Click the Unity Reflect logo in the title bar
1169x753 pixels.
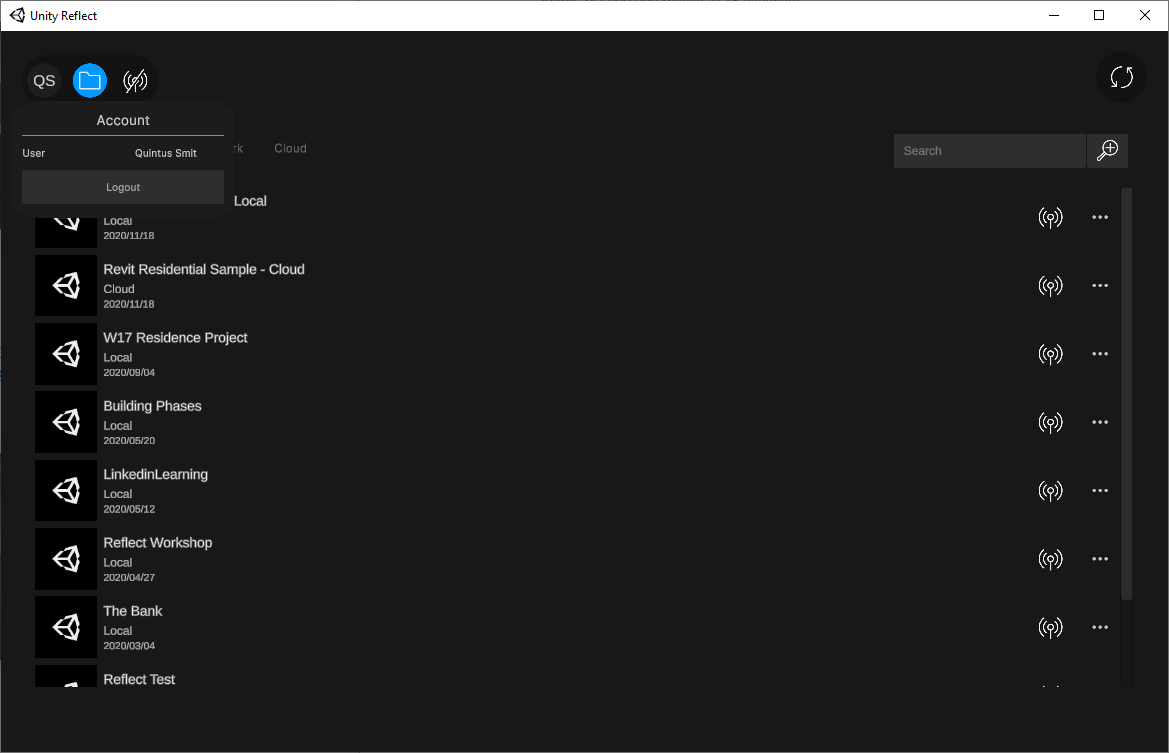(17, 15)
